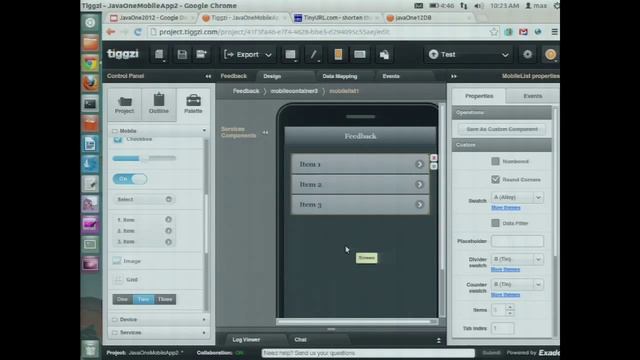The image size is (640, 360).
Task: Open the Ubuntu Dash home icon
Action: point(90,22)
